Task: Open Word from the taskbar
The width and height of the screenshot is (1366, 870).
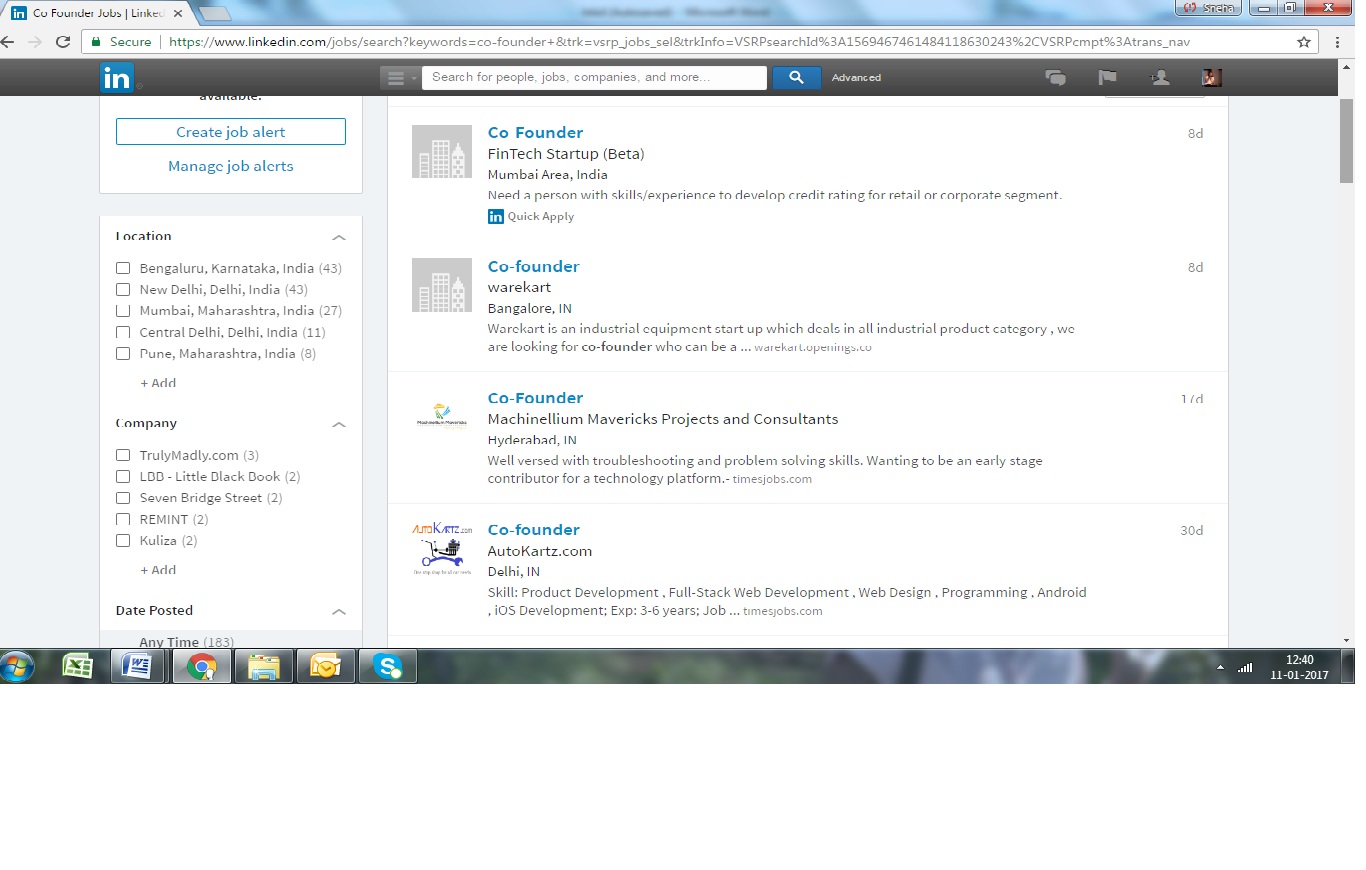Action: click(137, 666)
